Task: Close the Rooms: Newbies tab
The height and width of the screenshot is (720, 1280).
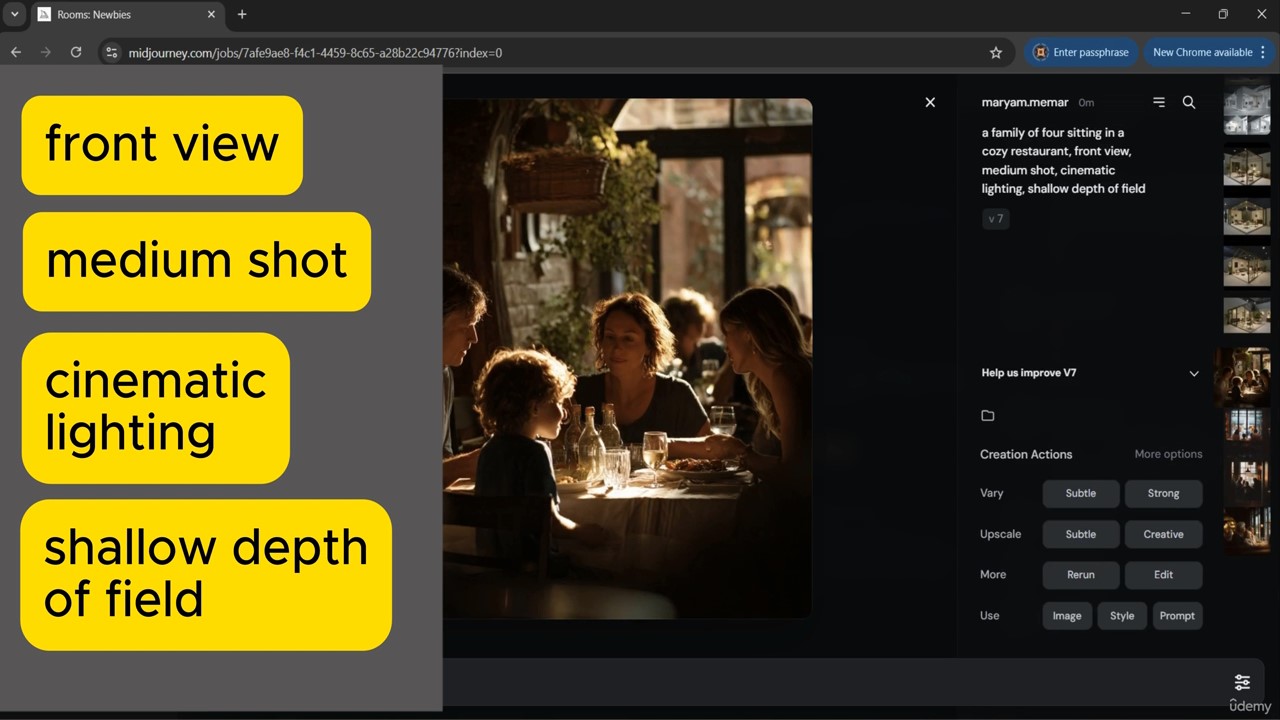Action: [211, 14]
